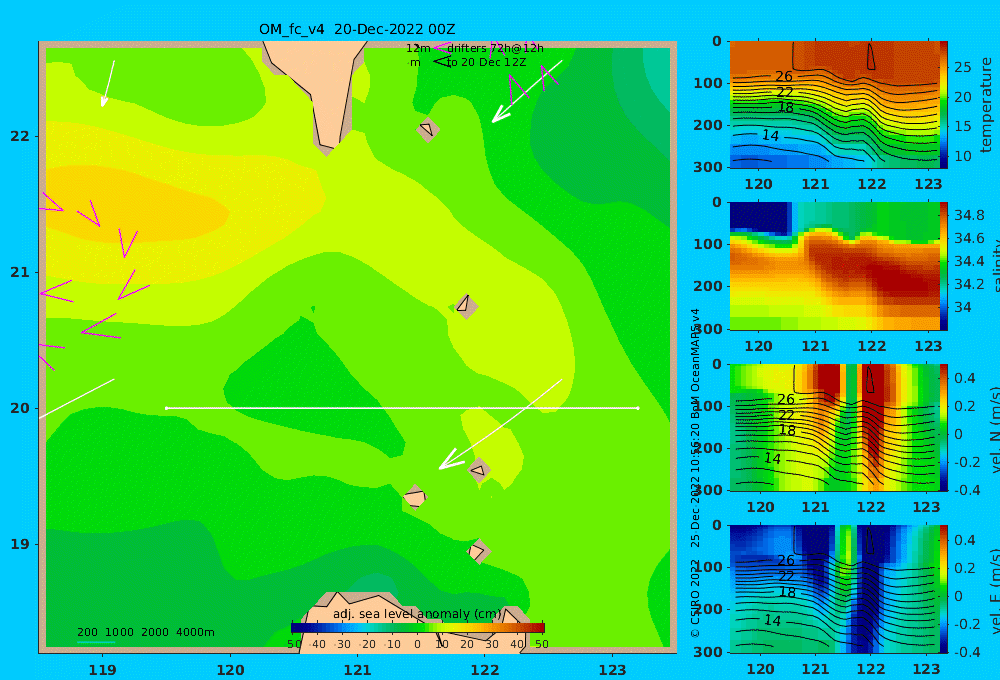The height and width of the screenshot is (680, 1000).
Task: Select the 'vel. N (m/s)' axis label
Action: point(994,430)
